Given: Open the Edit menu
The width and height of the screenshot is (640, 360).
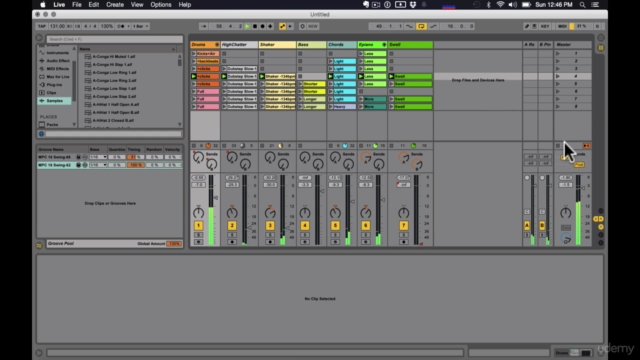Looking at the screenshot, I should (x=94, y=5).
